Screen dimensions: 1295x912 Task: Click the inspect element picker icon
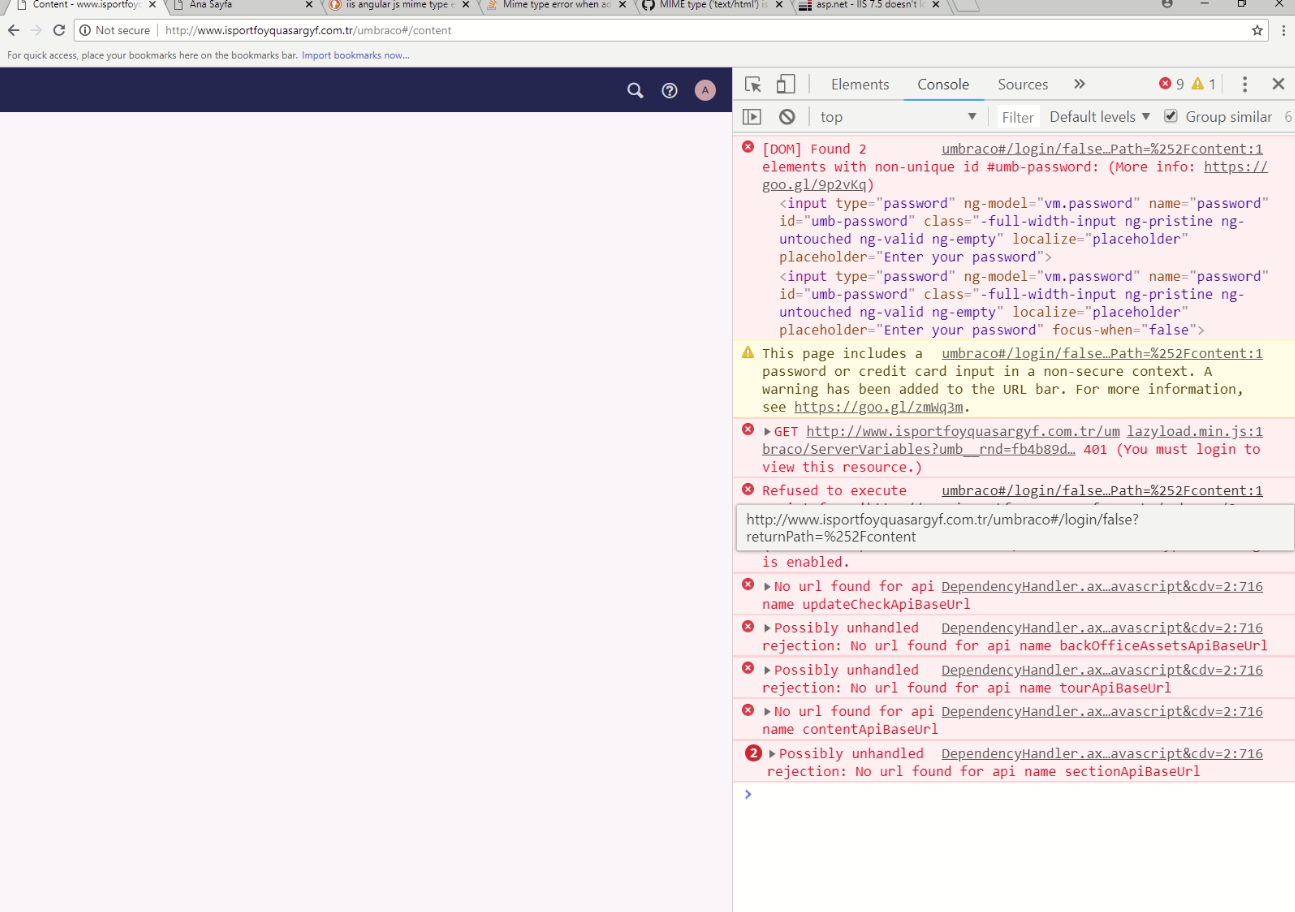pos(753,84)
